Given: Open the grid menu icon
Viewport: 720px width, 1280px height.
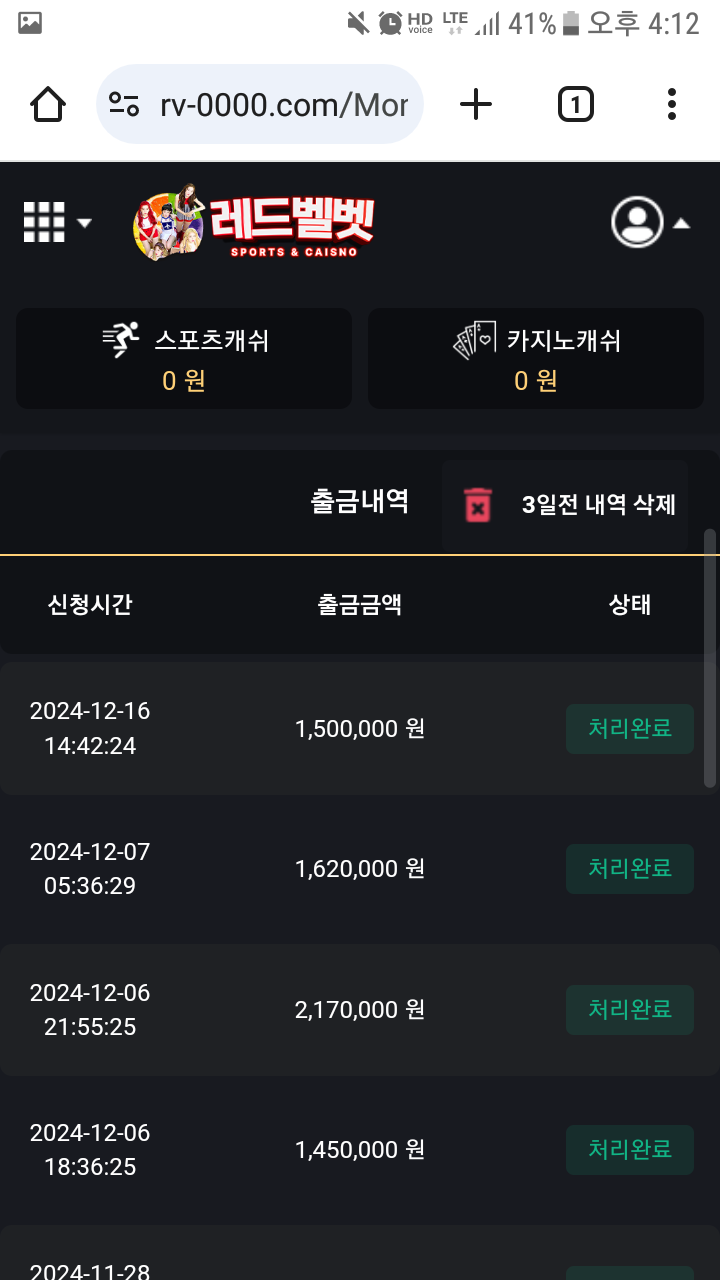Looking at the screenshot, I should click(44, 222).
